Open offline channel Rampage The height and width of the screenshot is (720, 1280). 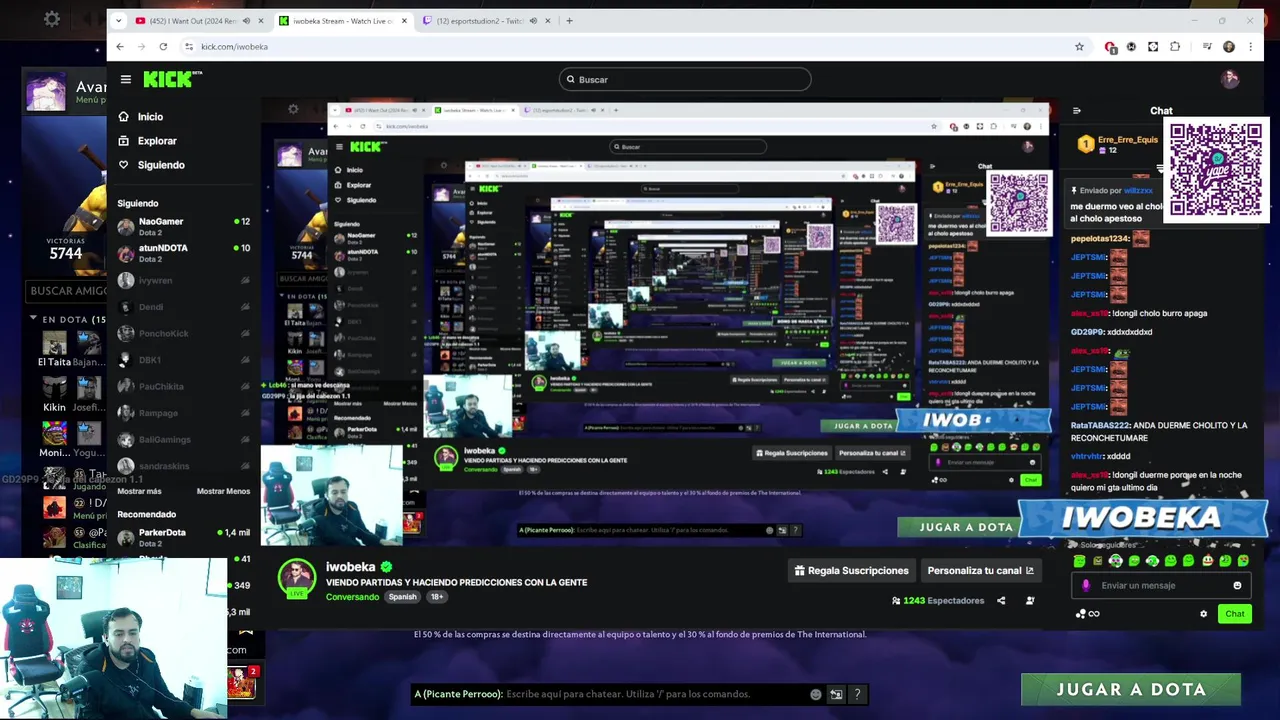(x=184, y=413)
